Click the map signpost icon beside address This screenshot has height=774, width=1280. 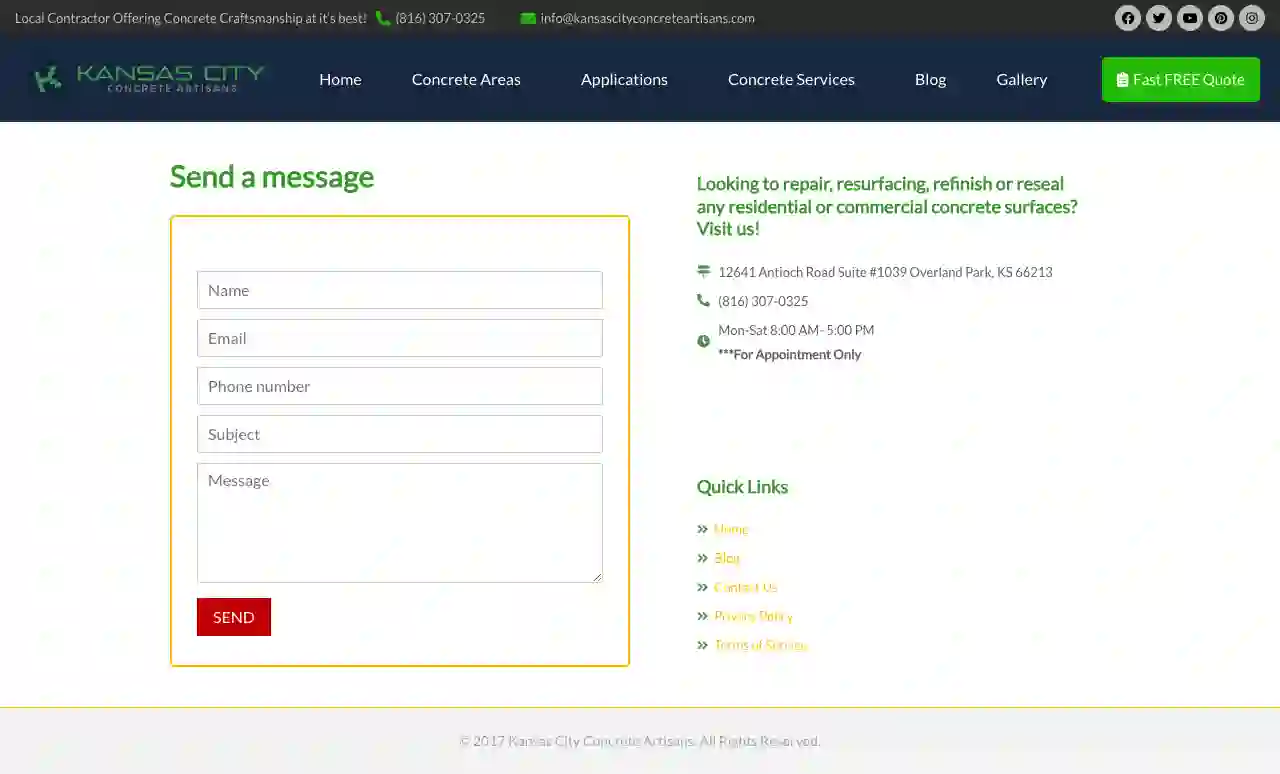point(703,272)
